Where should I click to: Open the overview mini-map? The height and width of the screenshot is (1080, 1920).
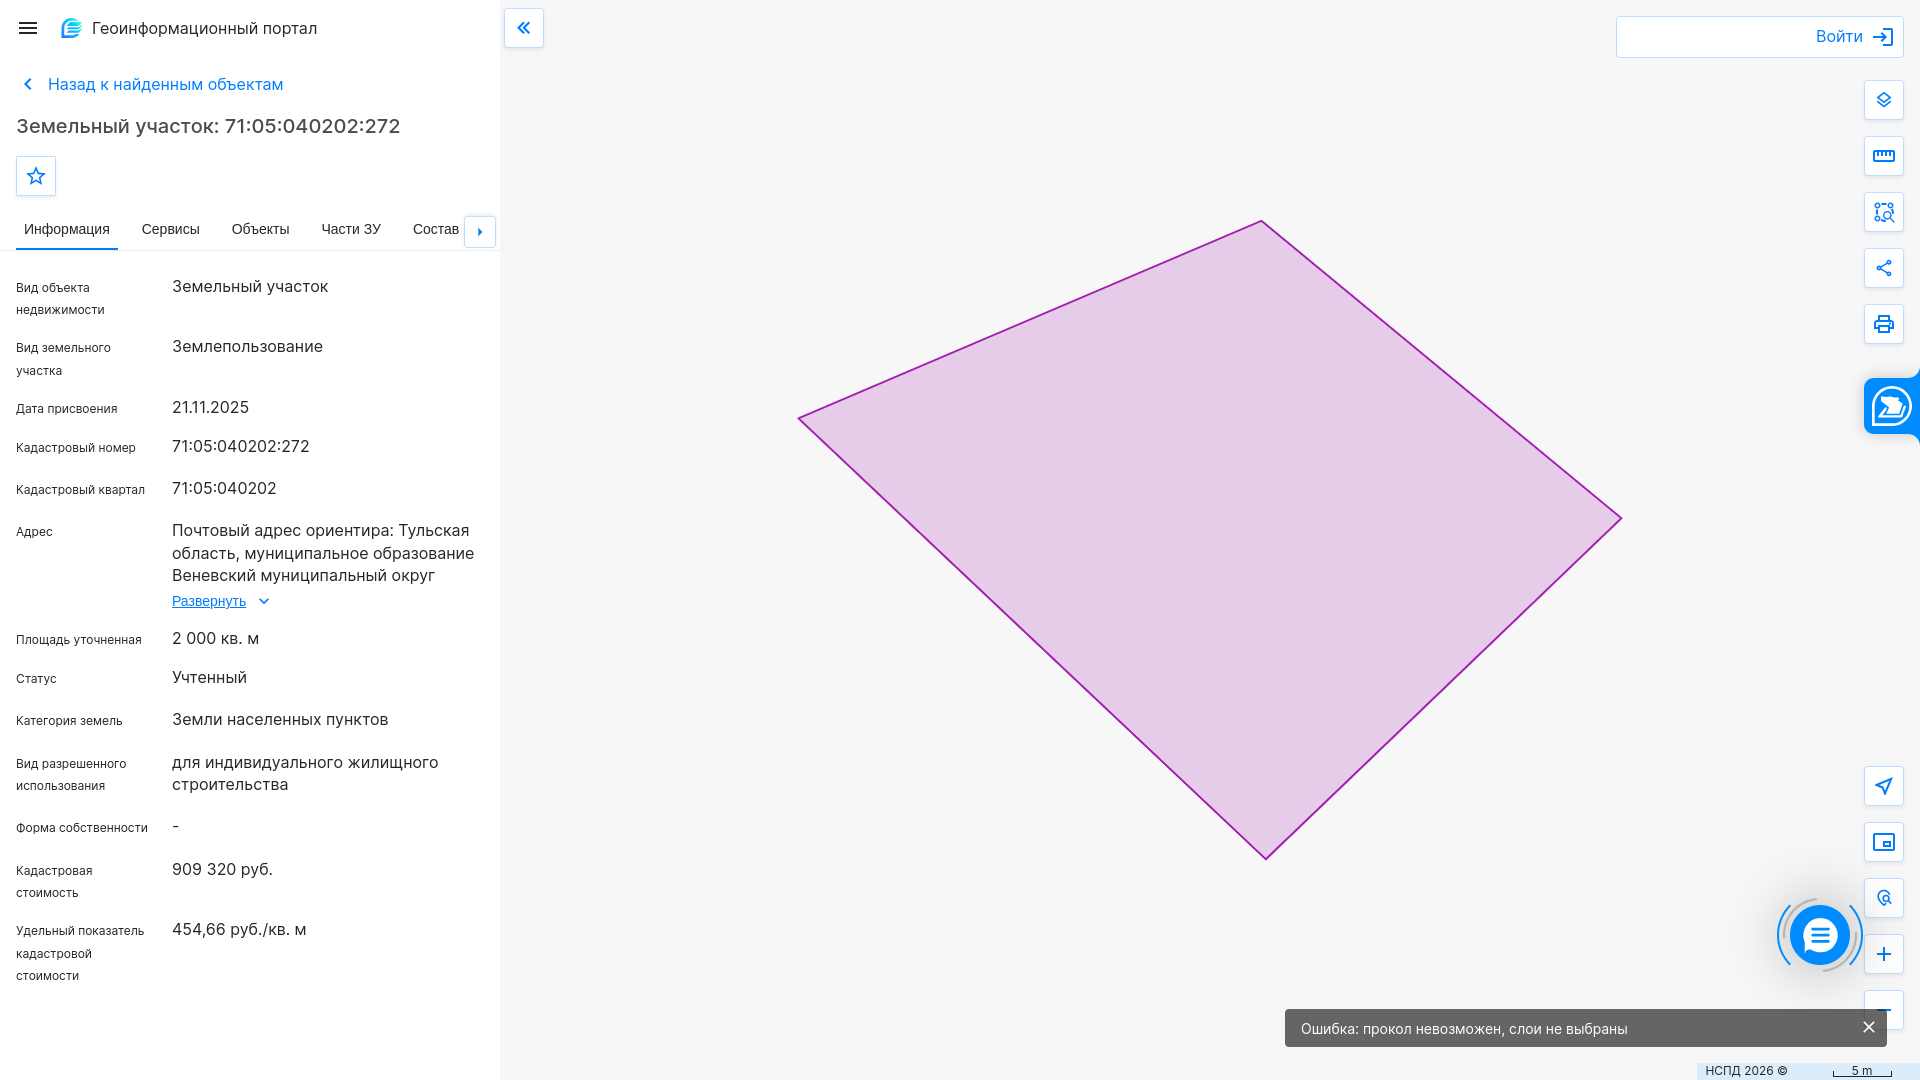(x=1884, y=842)
